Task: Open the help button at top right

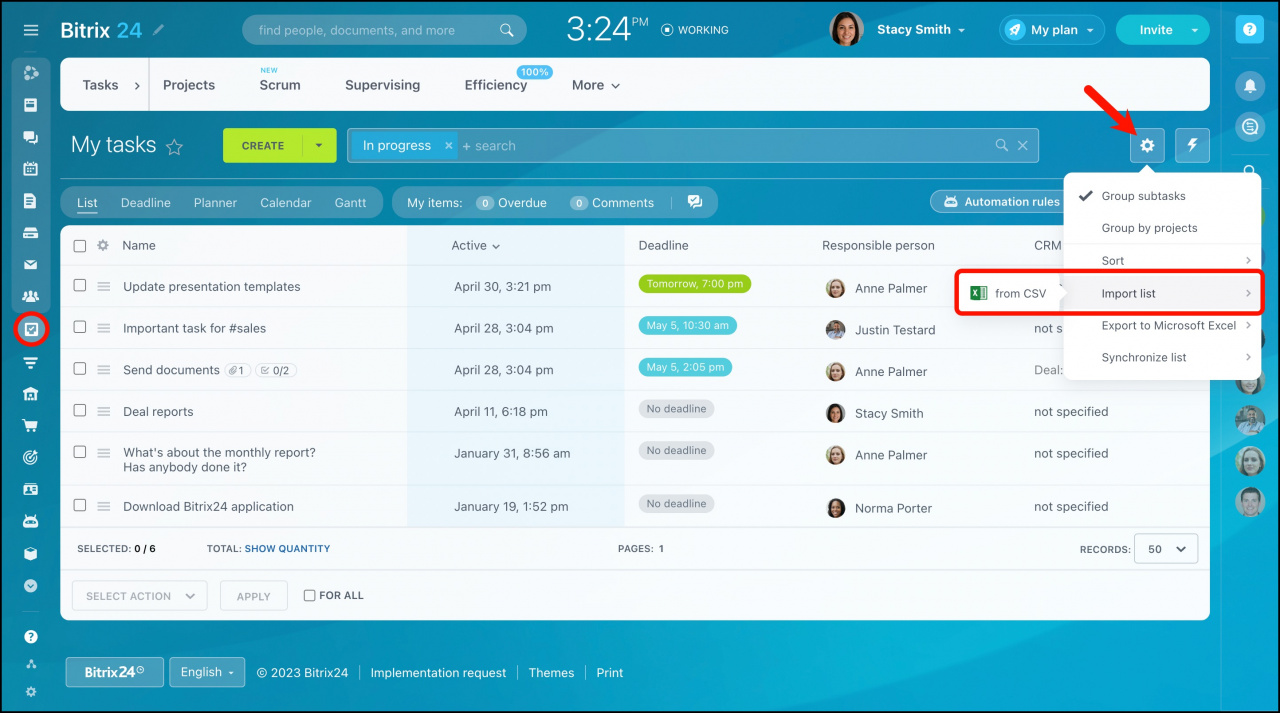Action: (1249, 30)
